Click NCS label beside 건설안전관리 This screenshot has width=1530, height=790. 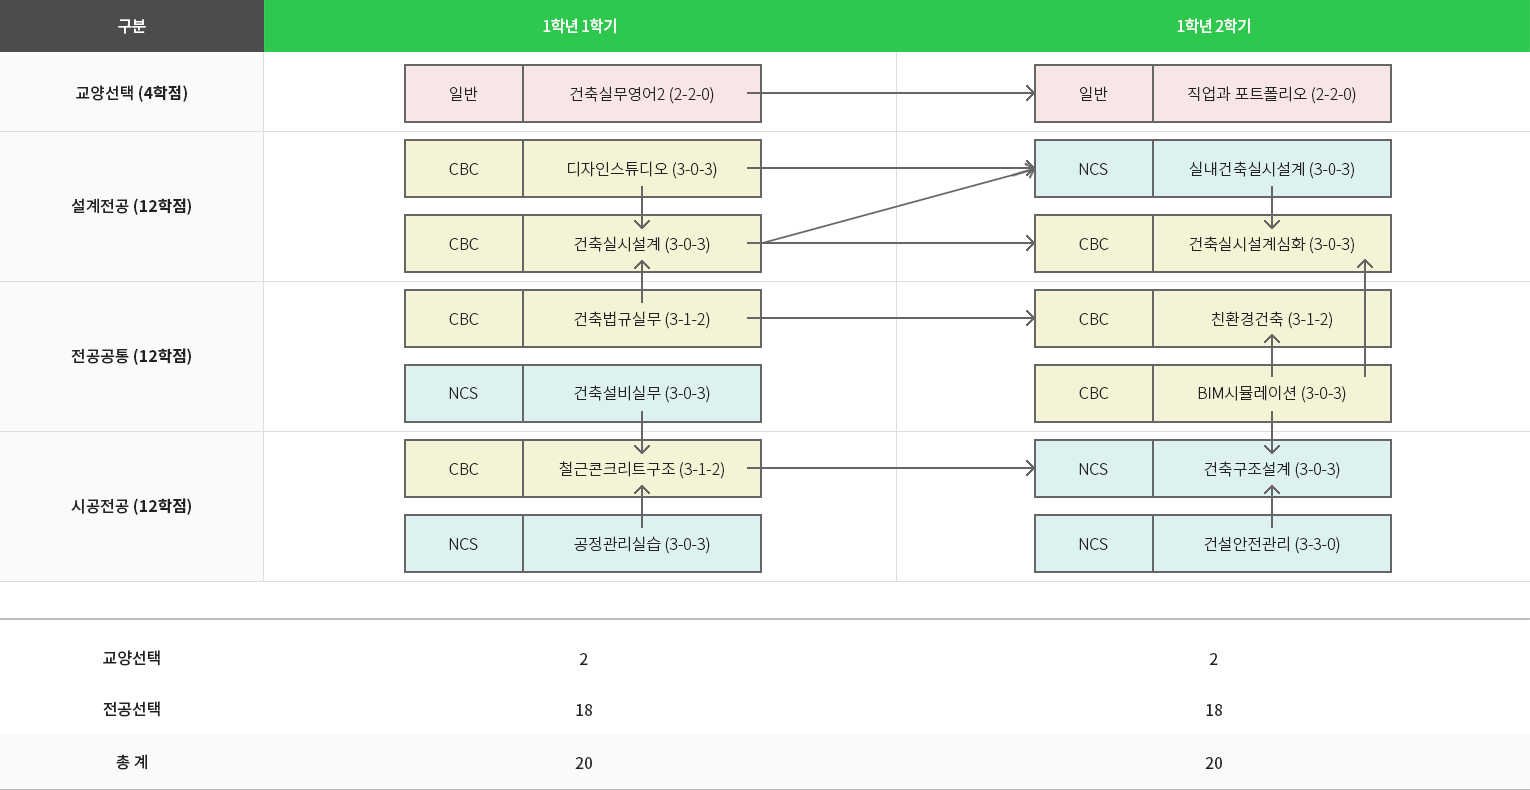click(x=1094, y=544)
